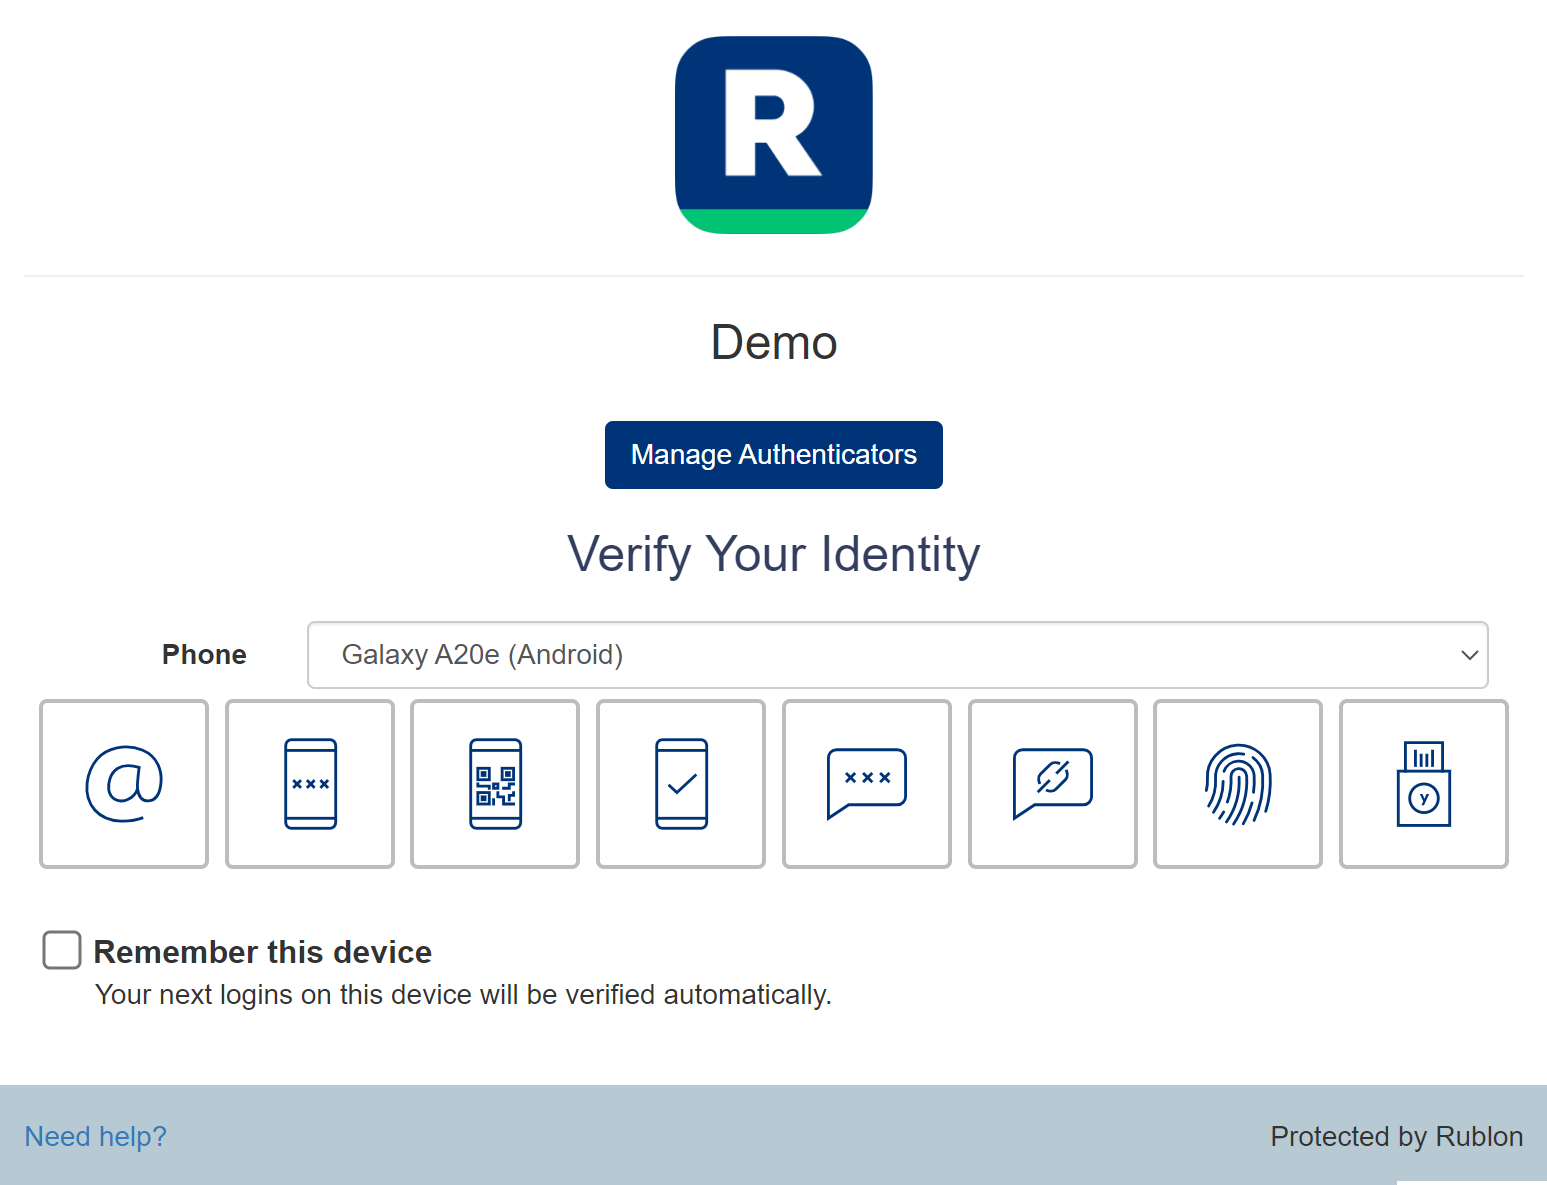Pick the QR Code authentication method
The image size is (1547, 1185).
(495, 784)
